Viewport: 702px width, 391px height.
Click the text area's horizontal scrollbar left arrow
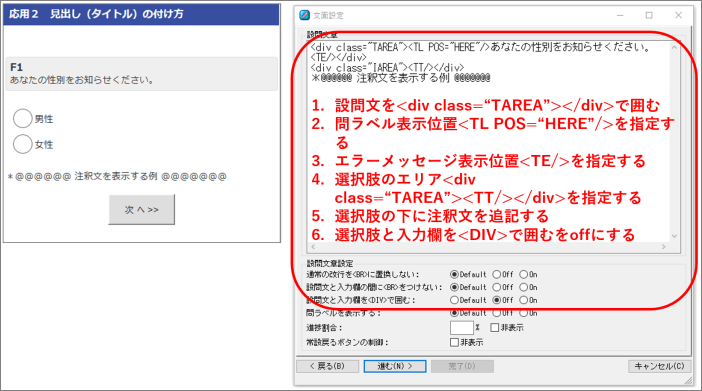tap(313, 247)
